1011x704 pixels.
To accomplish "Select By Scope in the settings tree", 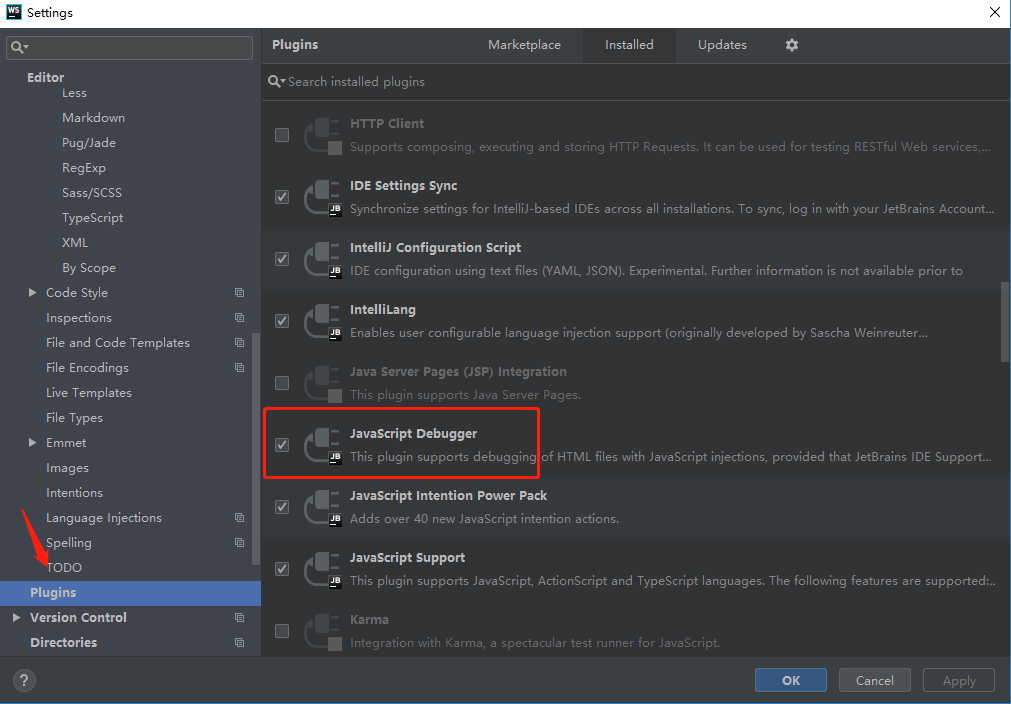I will (89, 268).
